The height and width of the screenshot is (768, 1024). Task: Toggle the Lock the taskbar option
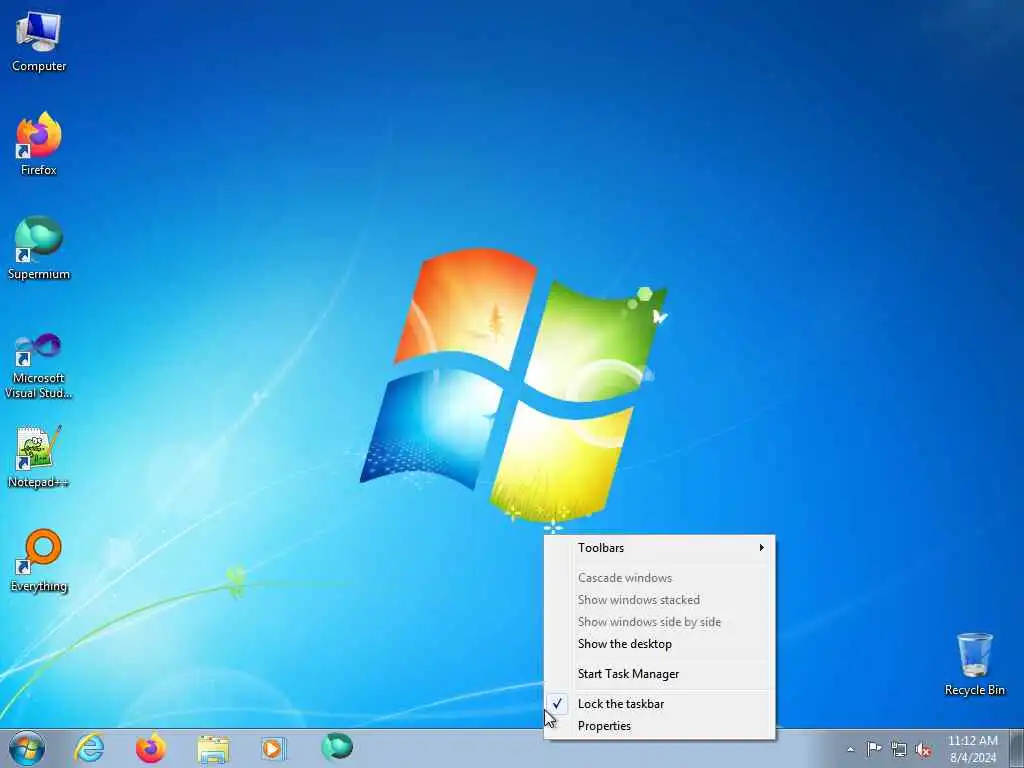660,704
